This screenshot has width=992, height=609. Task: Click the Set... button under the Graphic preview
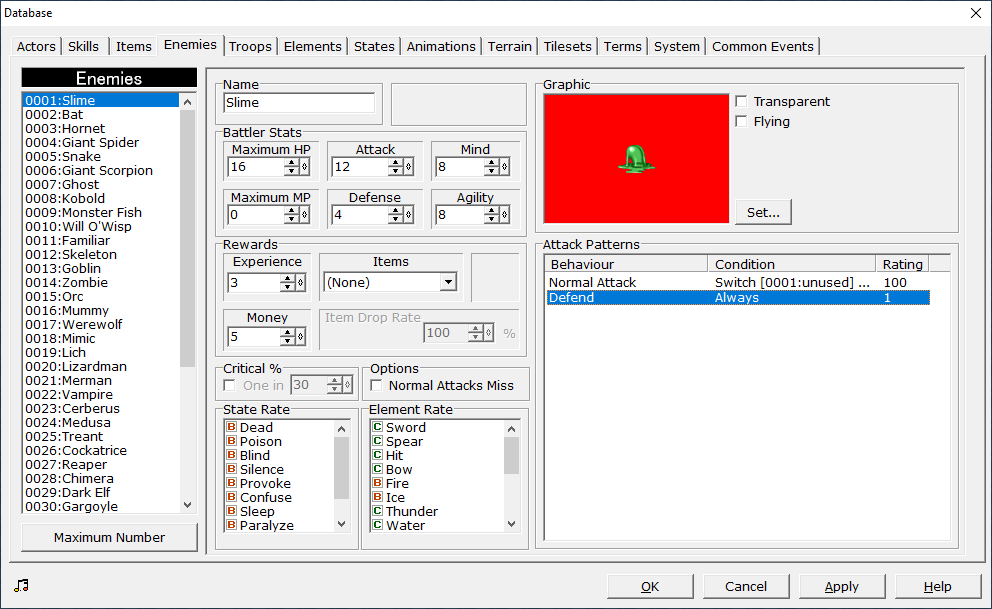(x=763, y=212)
